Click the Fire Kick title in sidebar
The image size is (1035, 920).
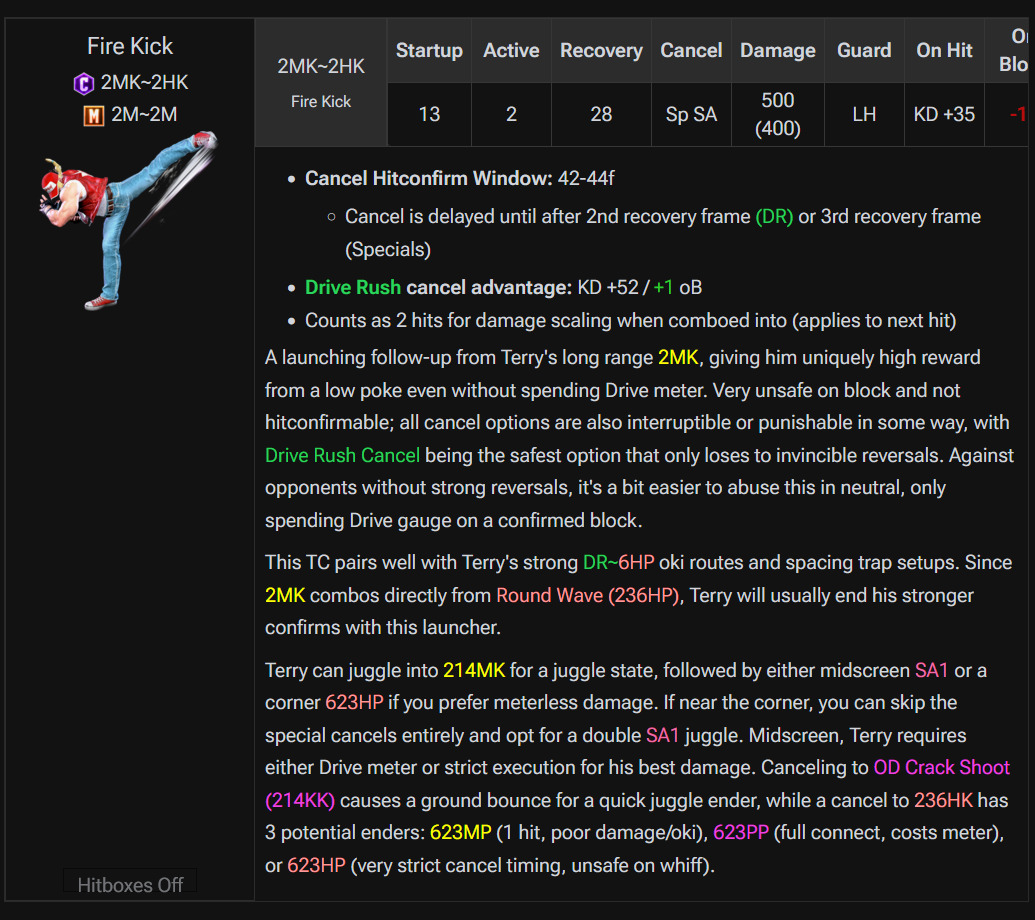click(x=130, y=46)
